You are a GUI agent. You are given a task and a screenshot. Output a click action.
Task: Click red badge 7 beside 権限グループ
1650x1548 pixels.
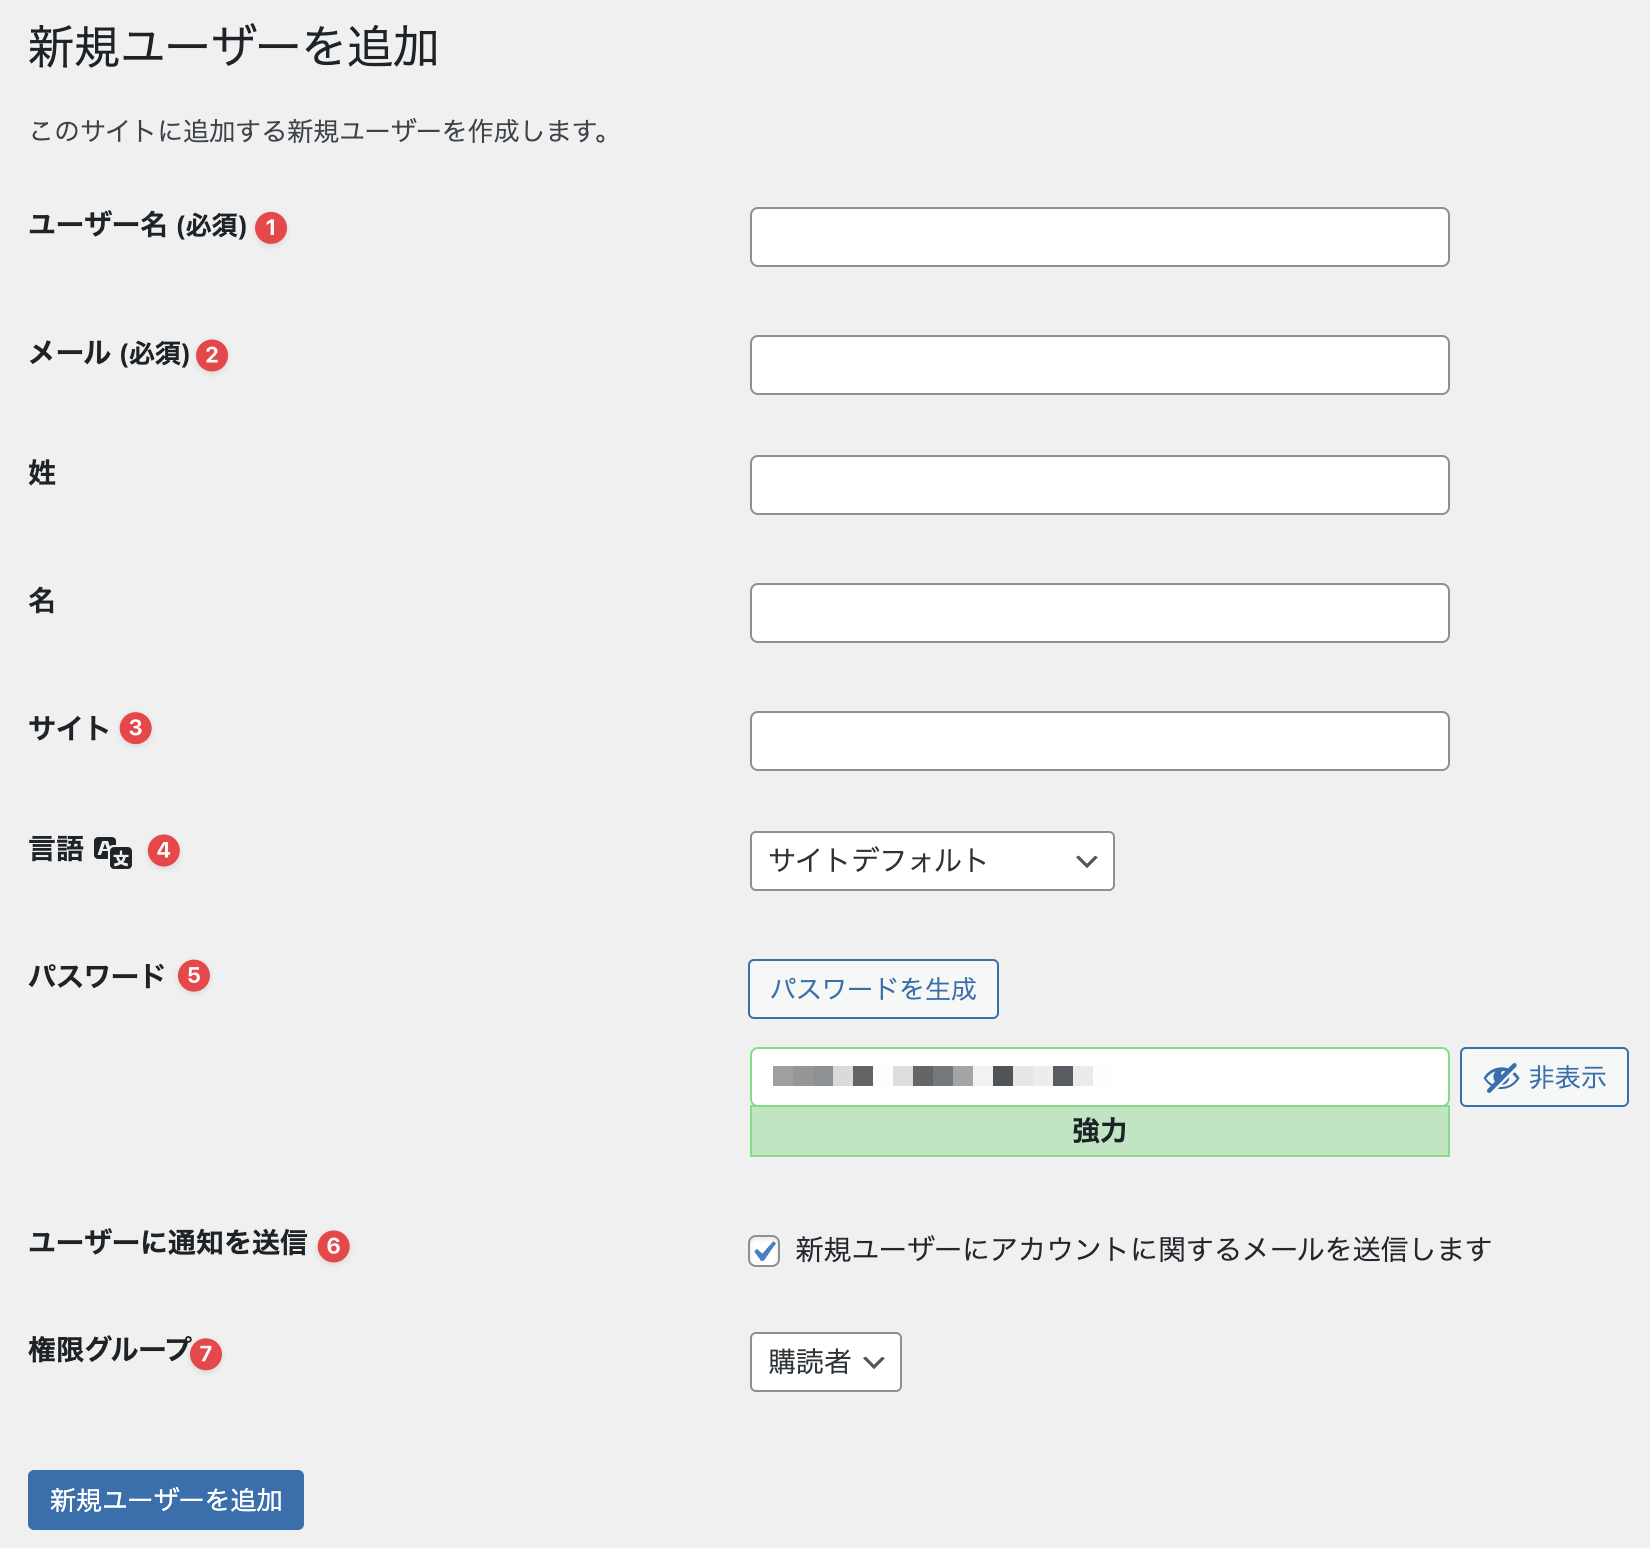point(206,1354)
